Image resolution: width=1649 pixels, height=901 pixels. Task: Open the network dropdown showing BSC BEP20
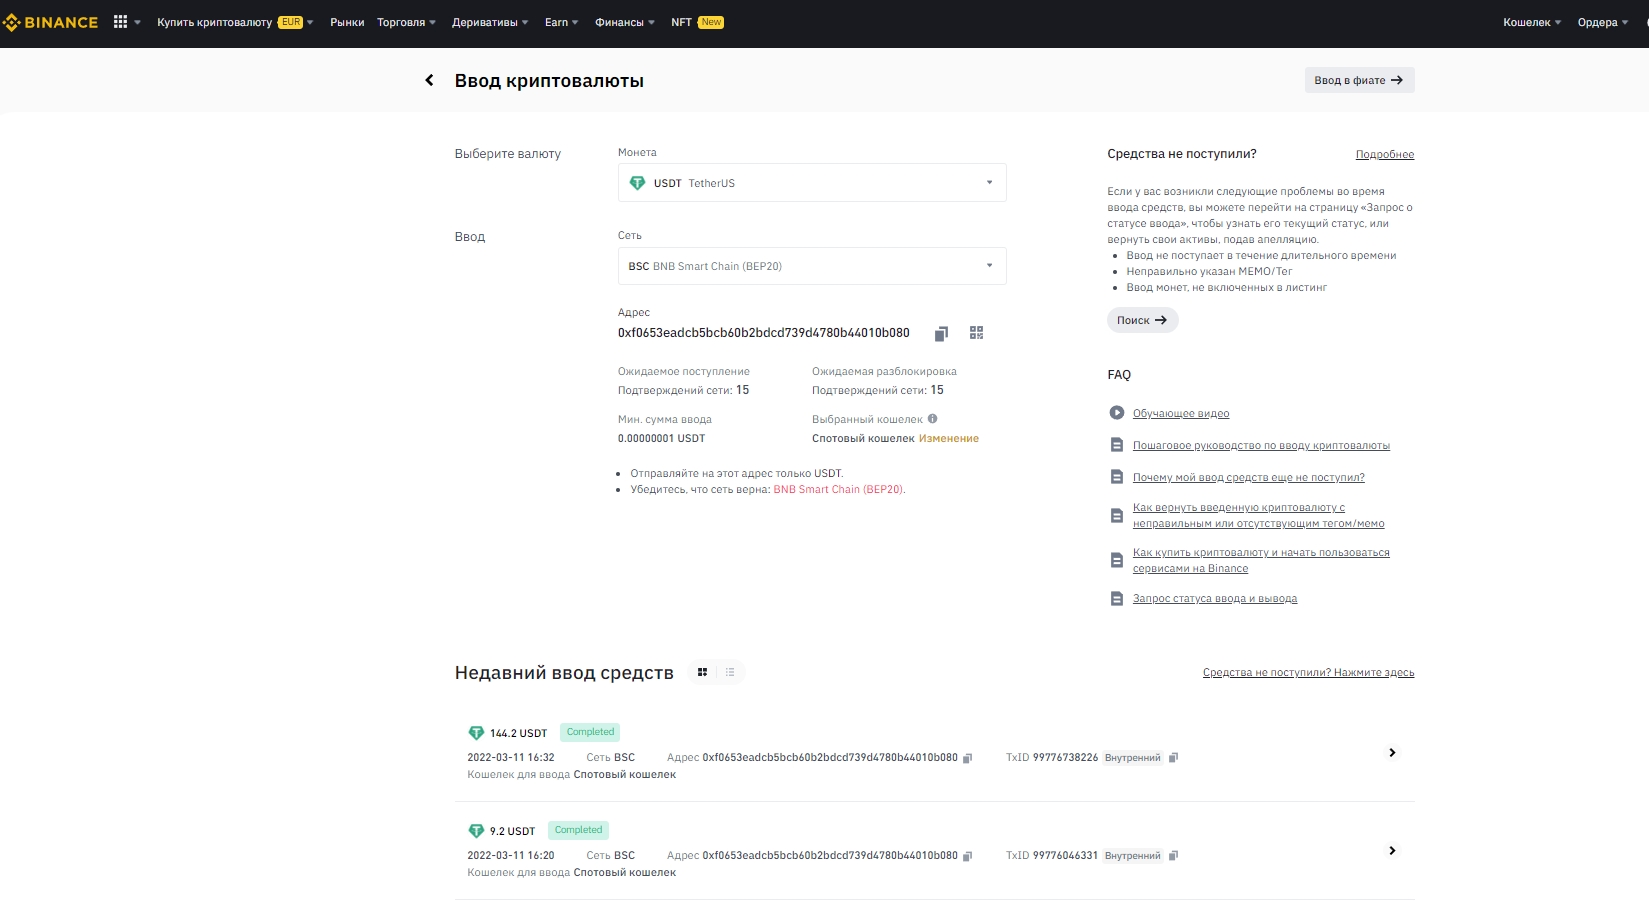pyautogui.click(x=812, y=266)
